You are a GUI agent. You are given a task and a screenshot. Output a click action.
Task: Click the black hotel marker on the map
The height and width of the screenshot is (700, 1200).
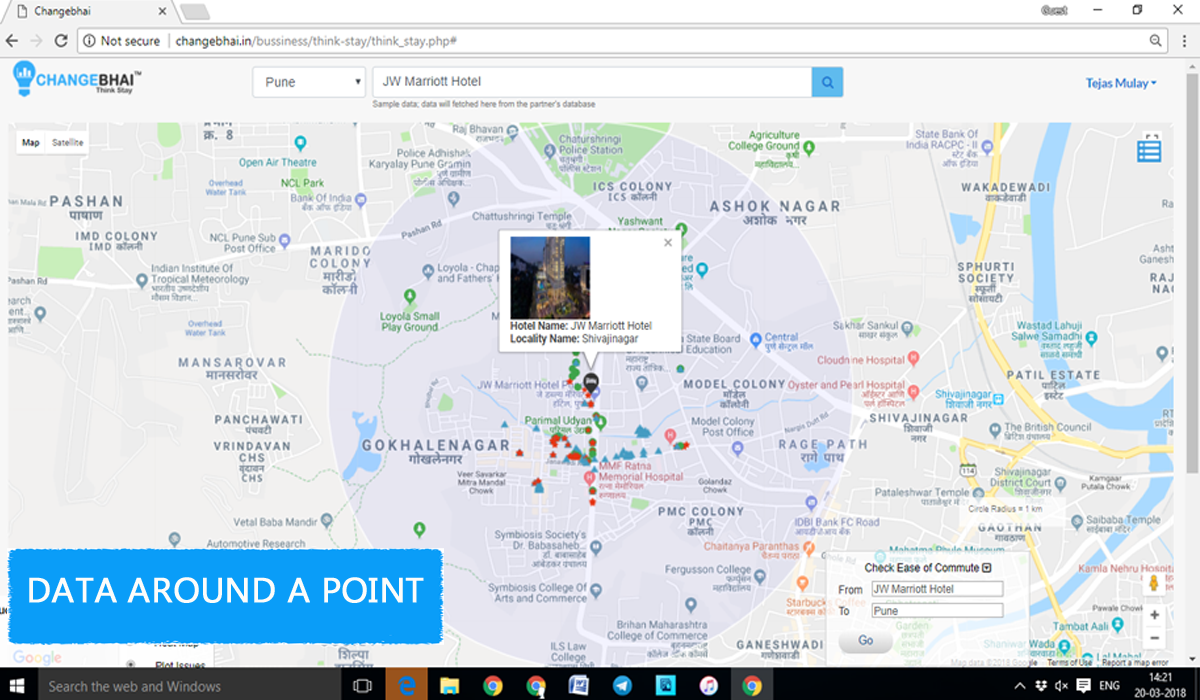[591, 381]
